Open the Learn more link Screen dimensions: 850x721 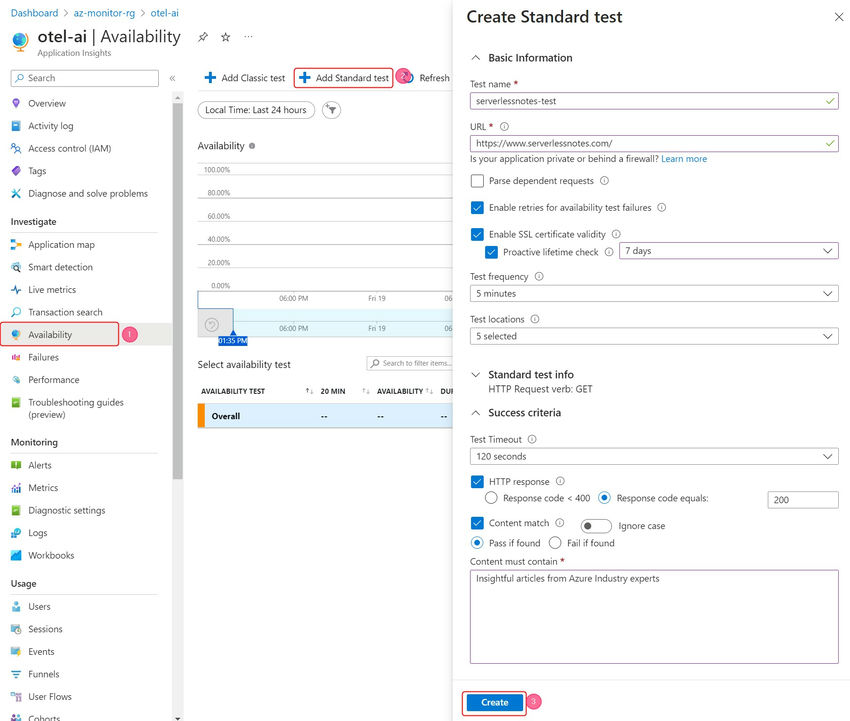[684, 159]
